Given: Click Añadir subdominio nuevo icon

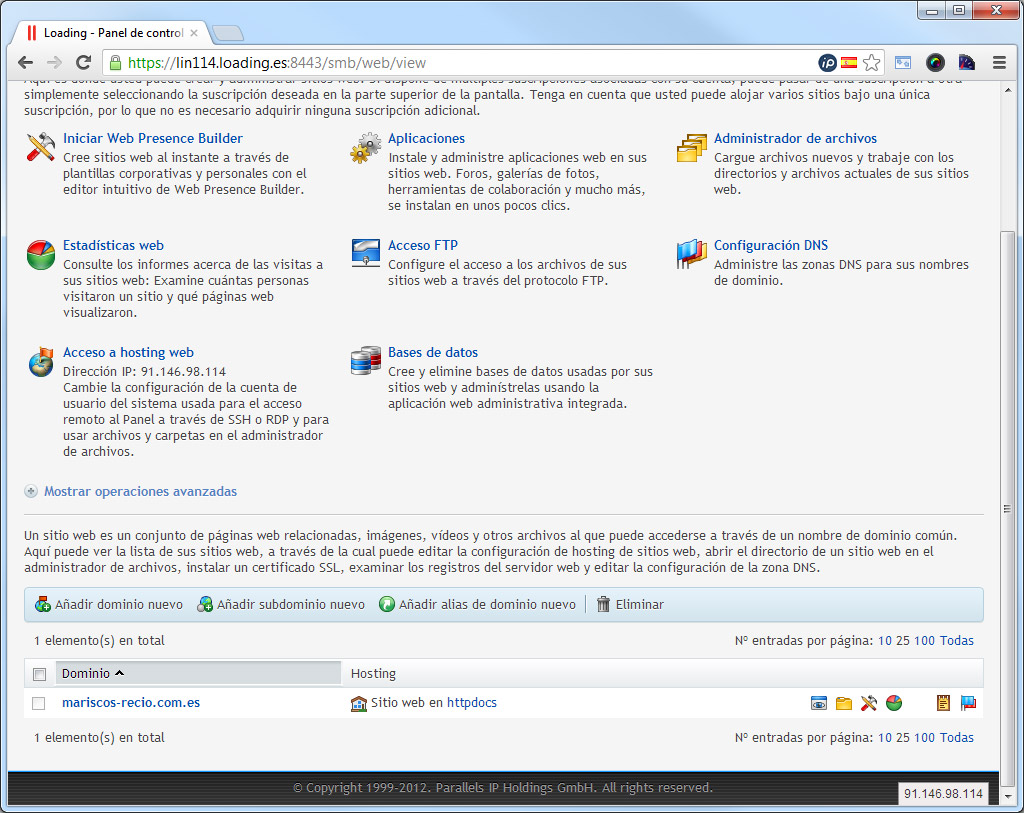Looking at the screenshot, I should tap(205, 604).
